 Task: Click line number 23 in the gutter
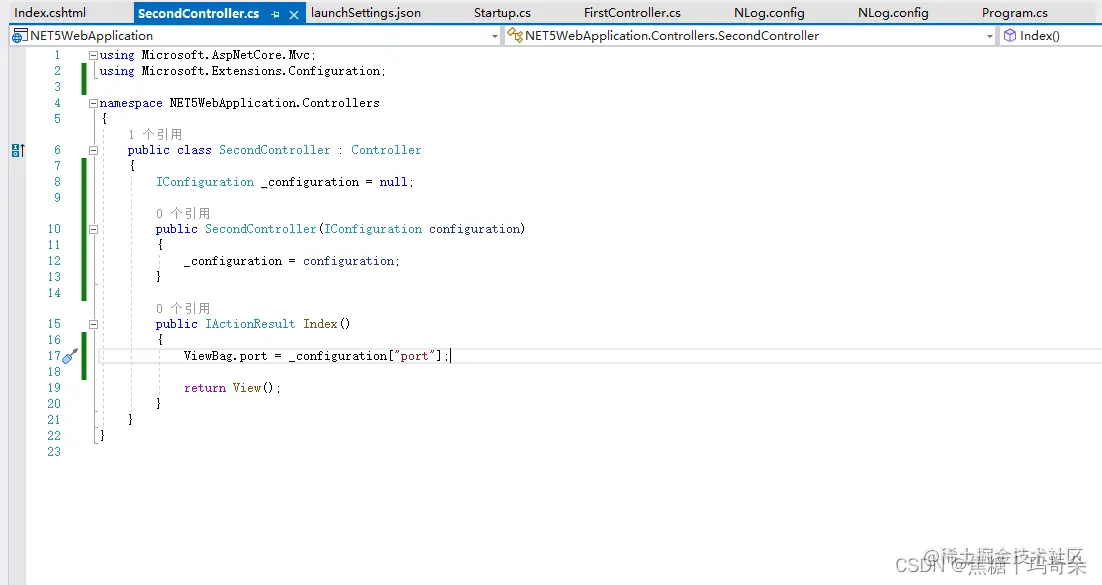pos(54,451)
